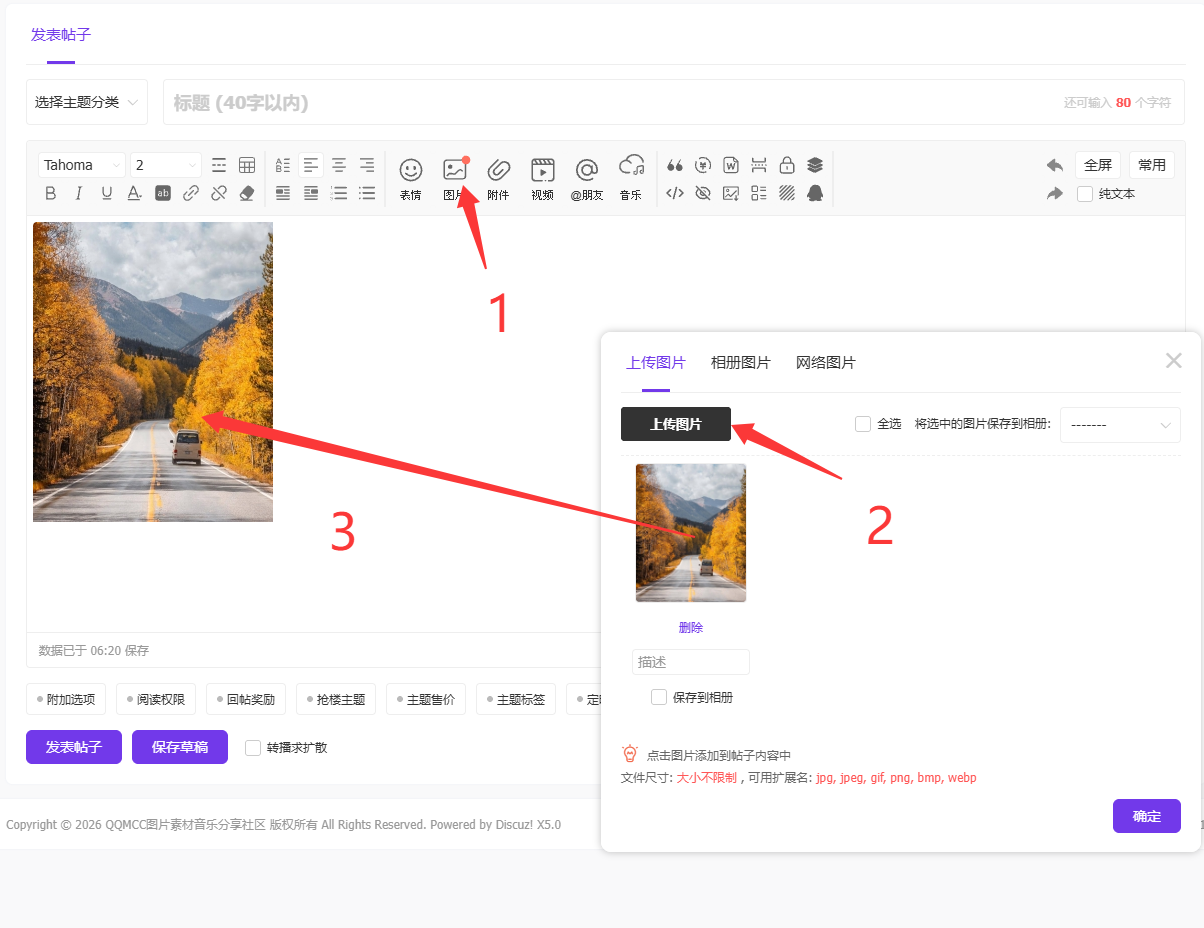Viewport: 1204px width, 928px height.
Task: Click the redo arrow icon
Action: click(1055, 193)
